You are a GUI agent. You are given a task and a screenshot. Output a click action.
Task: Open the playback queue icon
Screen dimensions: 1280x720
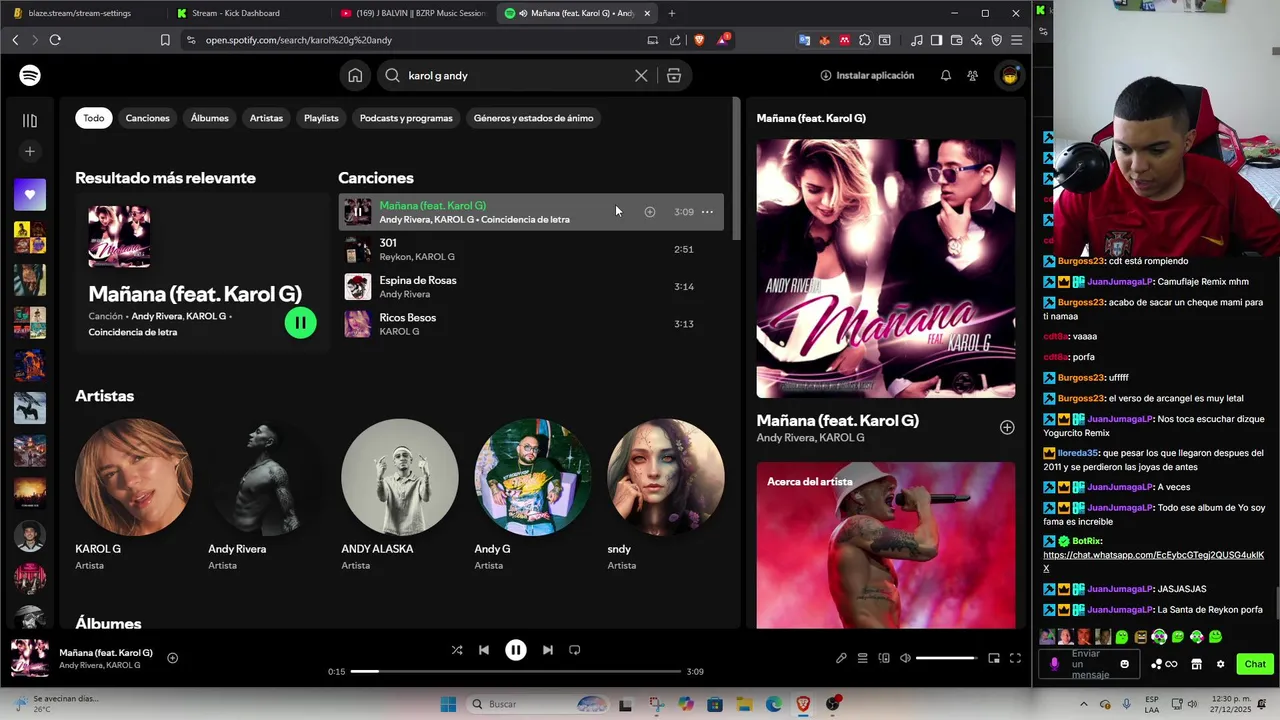click(862, 658)
